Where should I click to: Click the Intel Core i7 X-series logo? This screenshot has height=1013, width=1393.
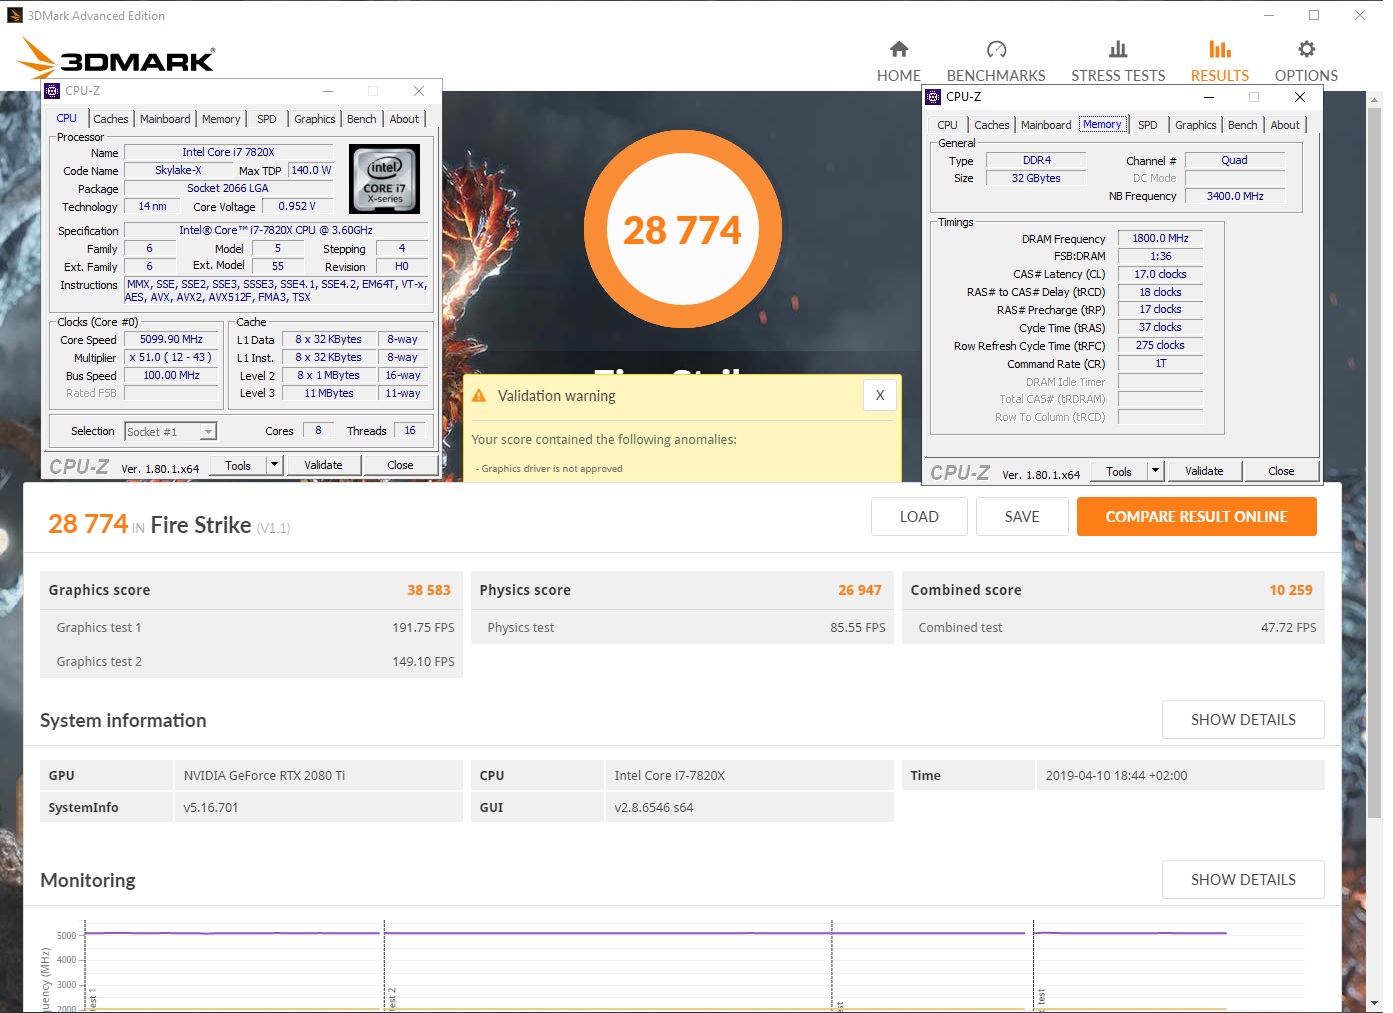pyautogui.click(x=384, y=179)
